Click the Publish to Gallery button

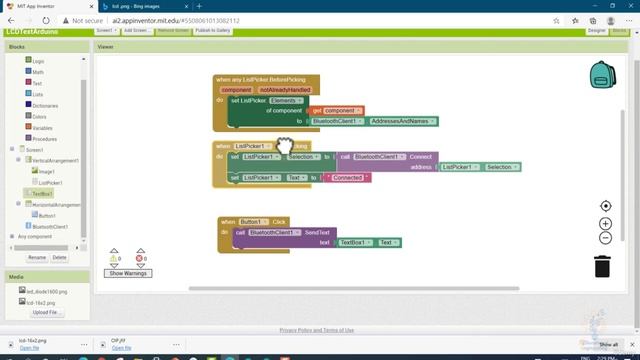click(213, 31)
